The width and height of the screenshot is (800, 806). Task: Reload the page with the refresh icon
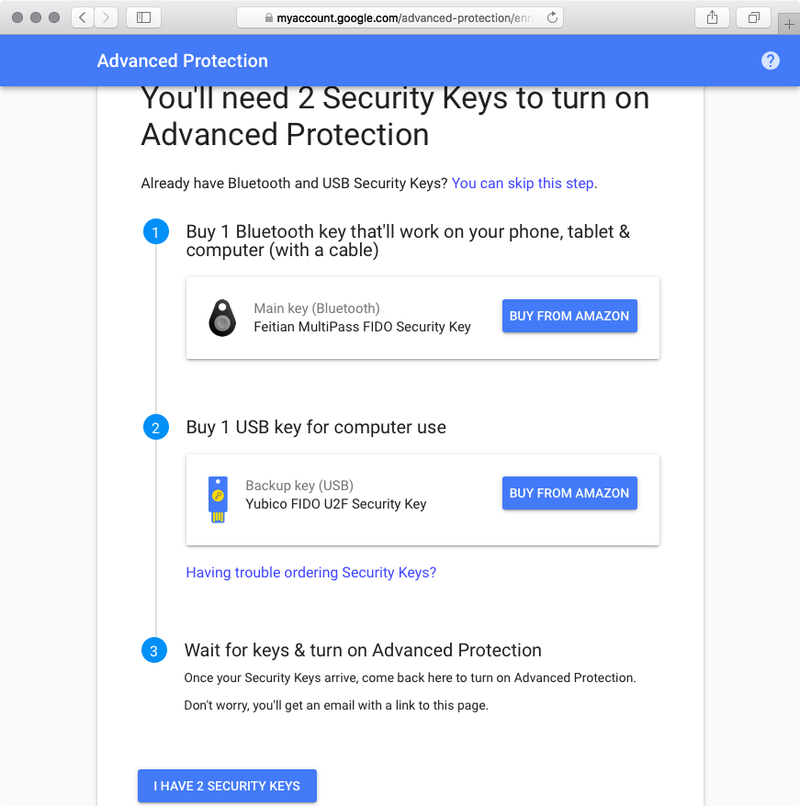[x=552, y=17]
